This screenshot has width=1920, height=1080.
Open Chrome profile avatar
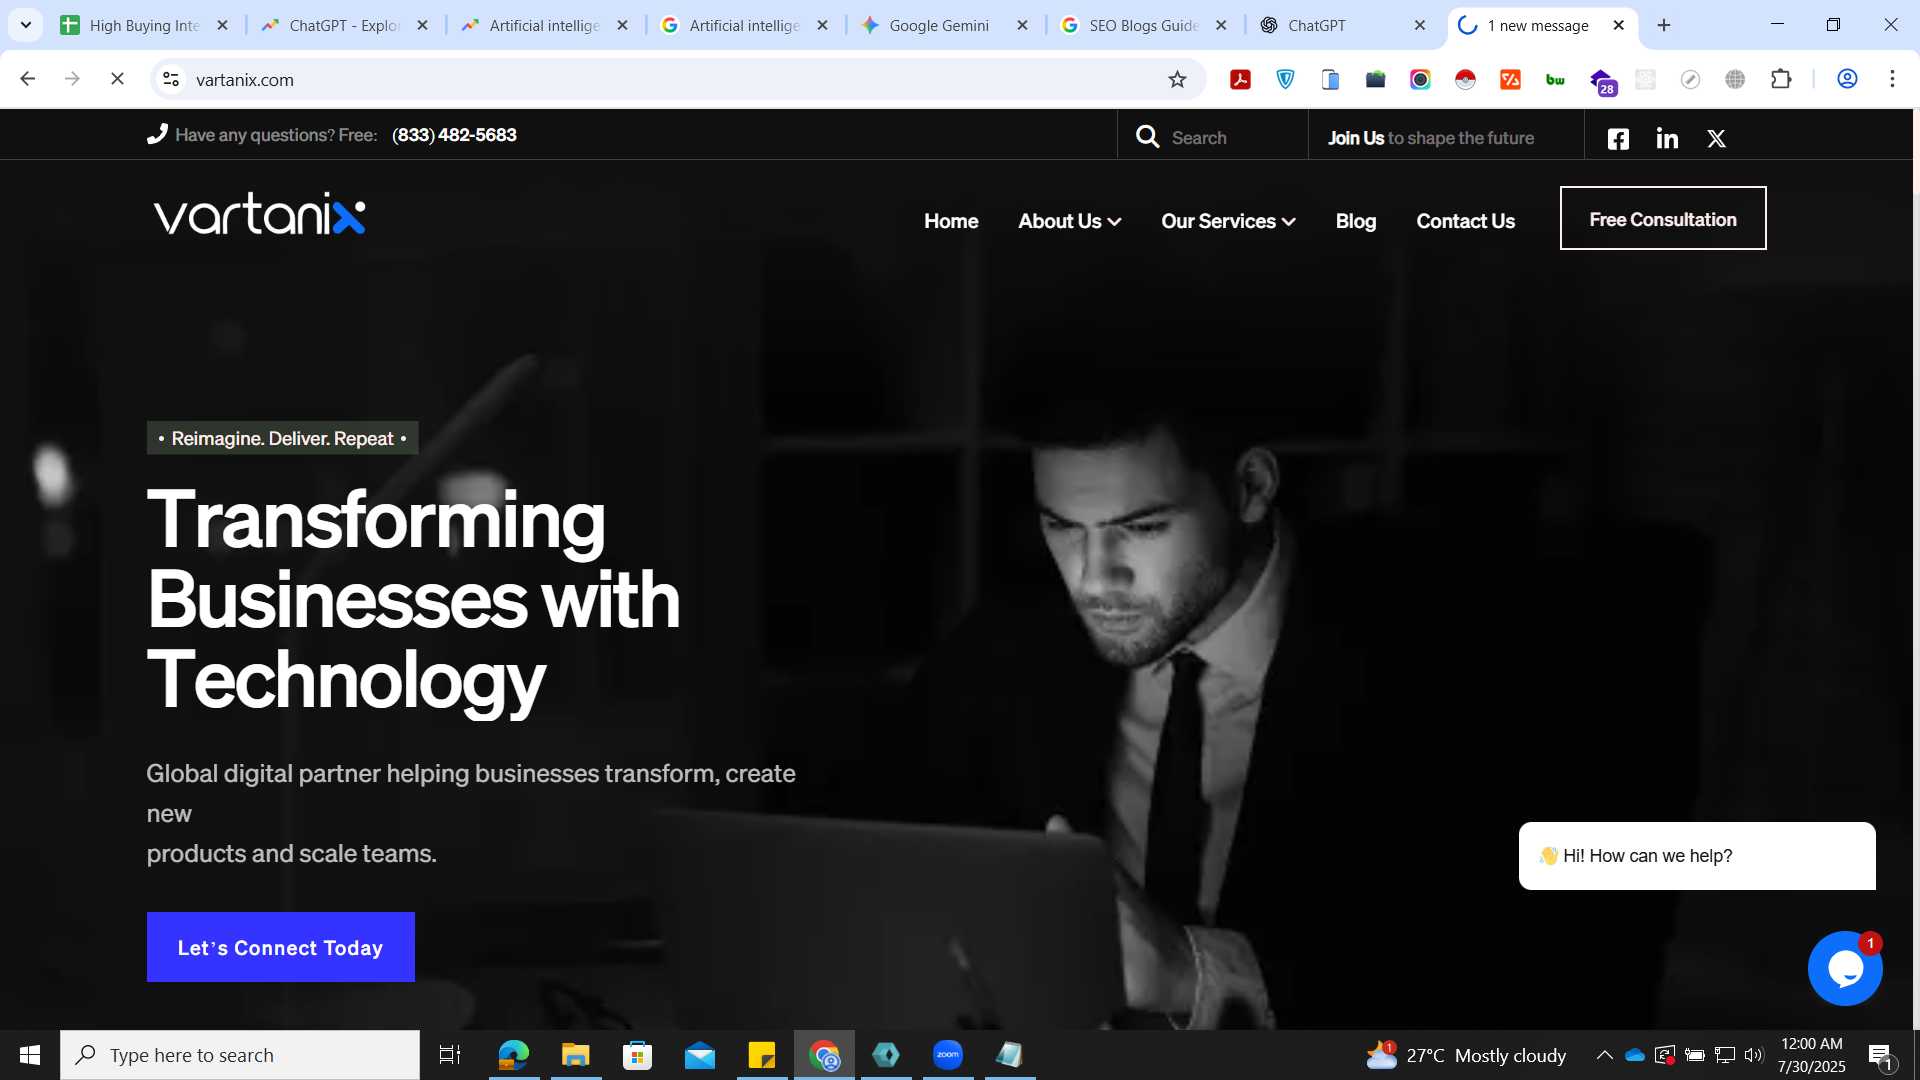[1847, 79]
